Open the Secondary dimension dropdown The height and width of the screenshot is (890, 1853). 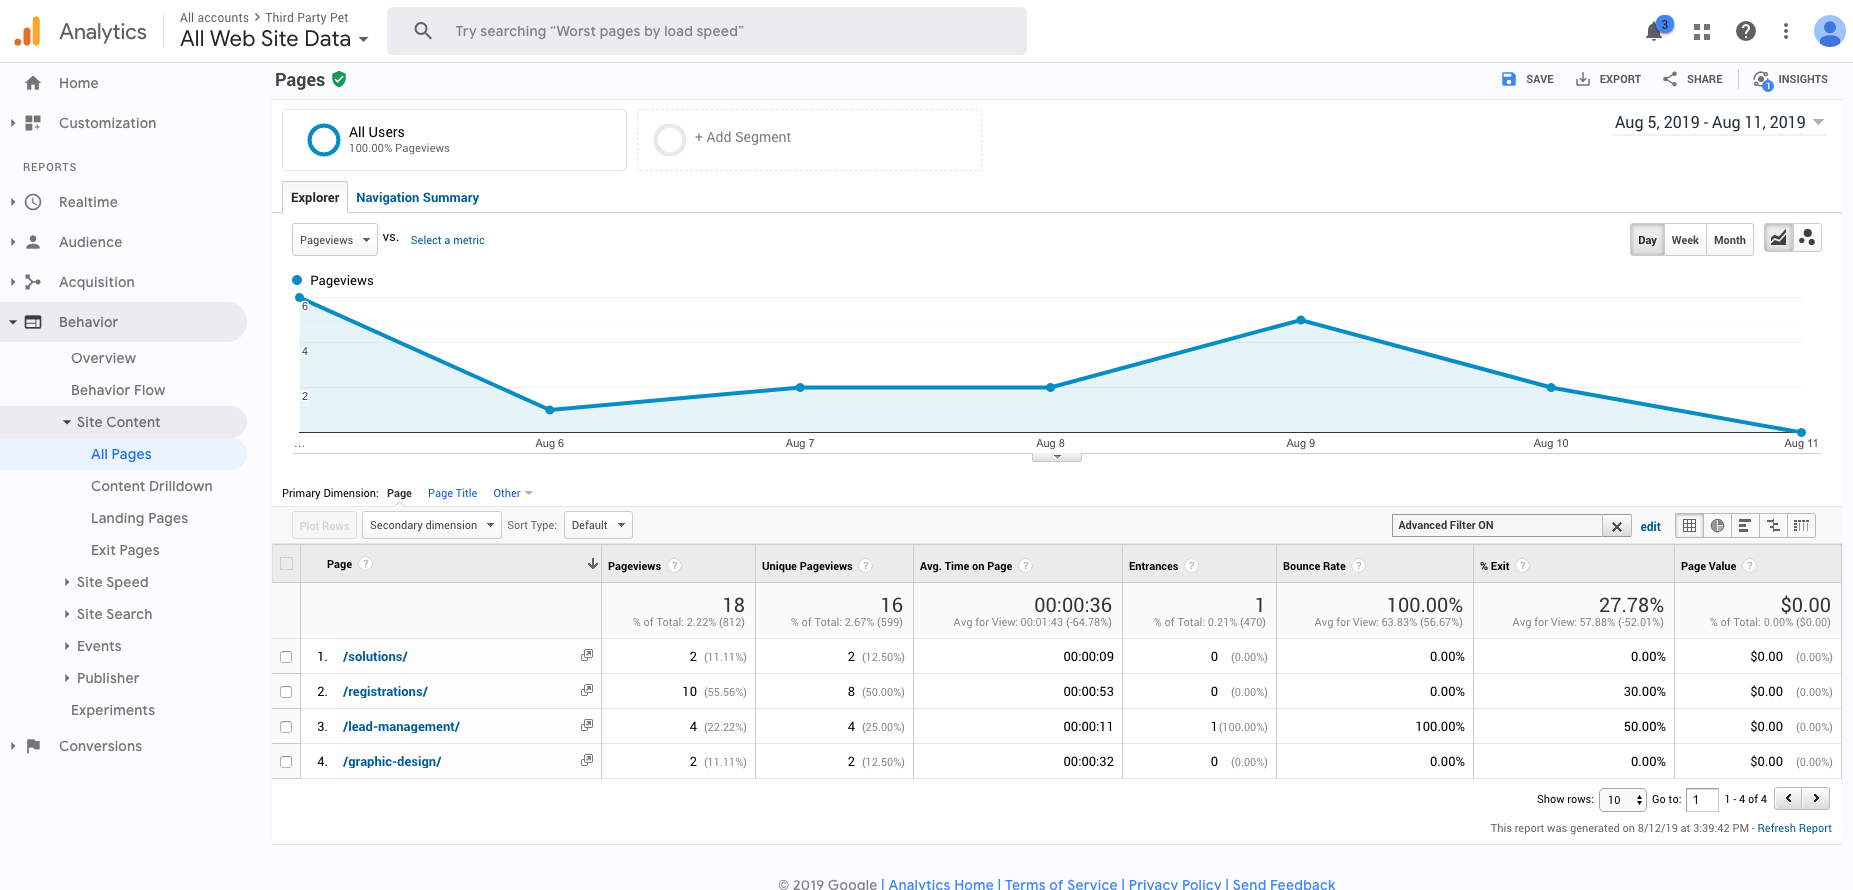tap(432, 526)
